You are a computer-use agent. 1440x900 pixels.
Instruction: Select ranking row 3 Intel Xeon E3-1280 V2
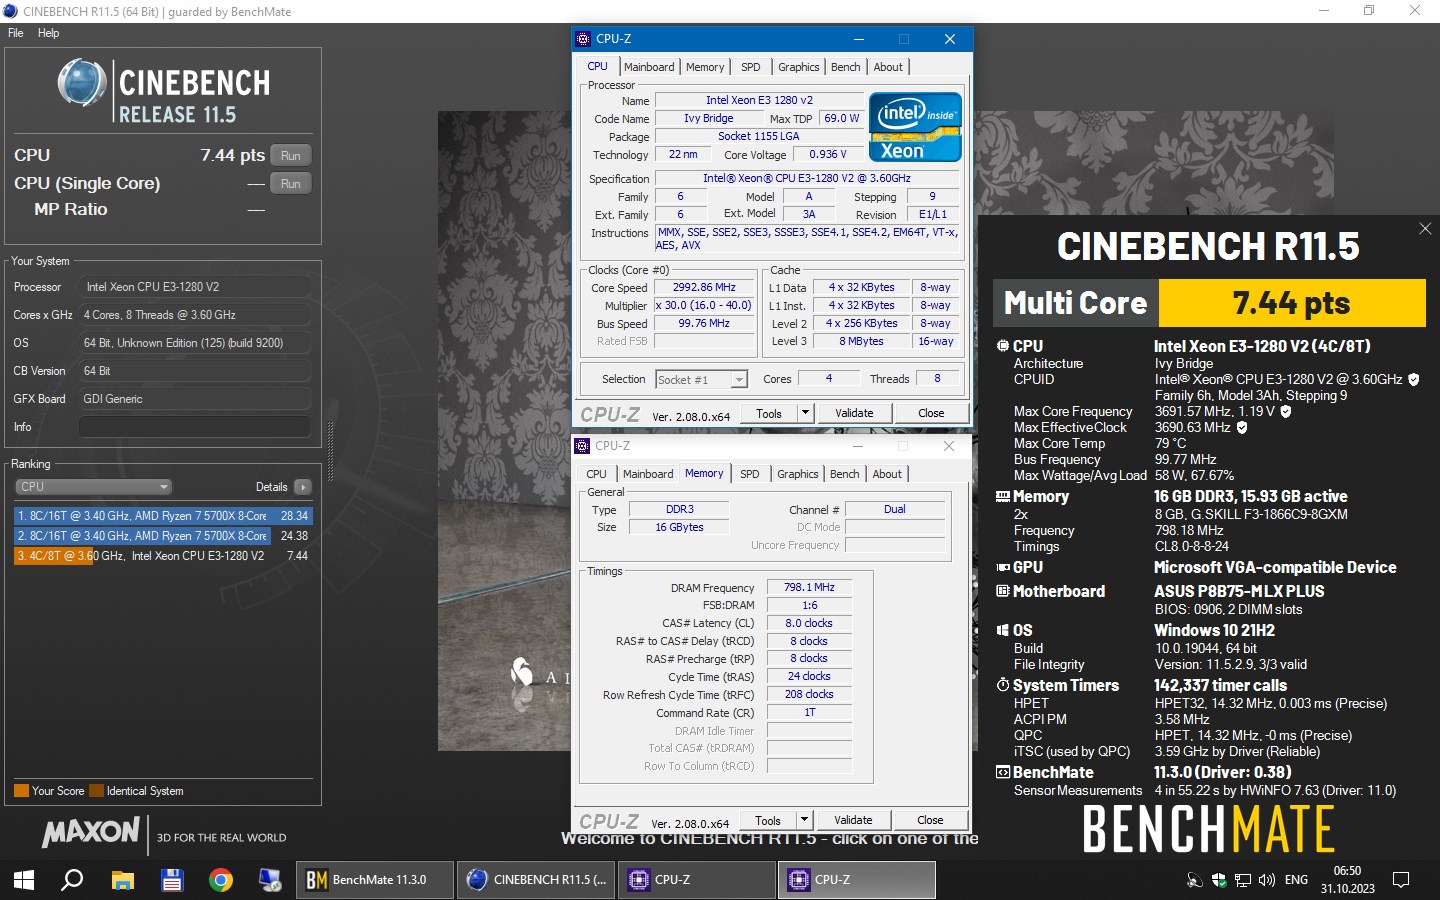point(163,556)
